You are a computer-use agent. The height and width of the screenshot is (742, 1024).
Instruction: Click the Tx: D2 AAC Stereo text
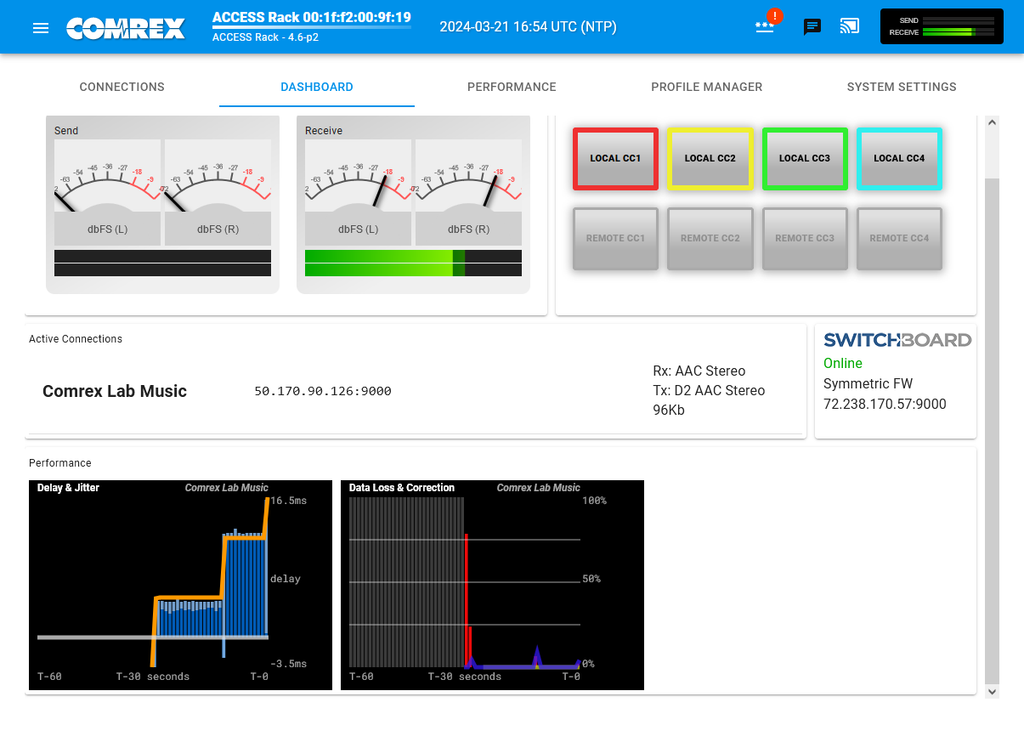click(x=709, y=391)
